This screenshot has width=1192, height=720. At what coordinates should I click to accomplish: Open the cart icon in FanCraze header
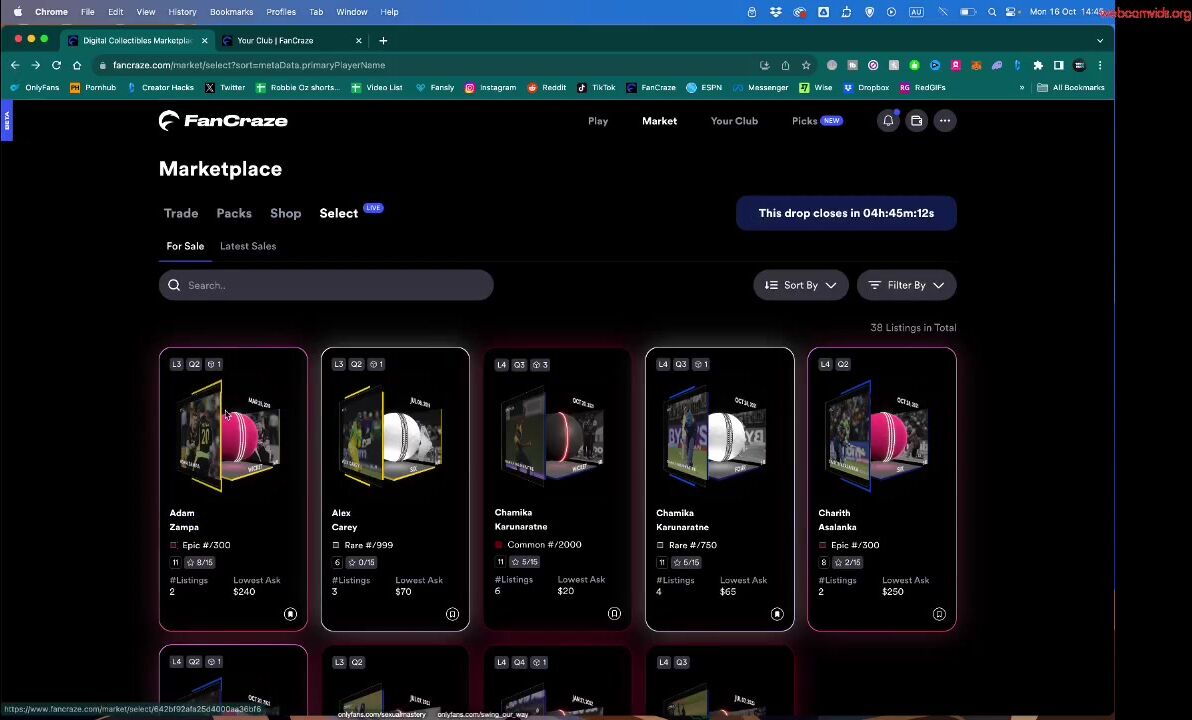point(916,121)
